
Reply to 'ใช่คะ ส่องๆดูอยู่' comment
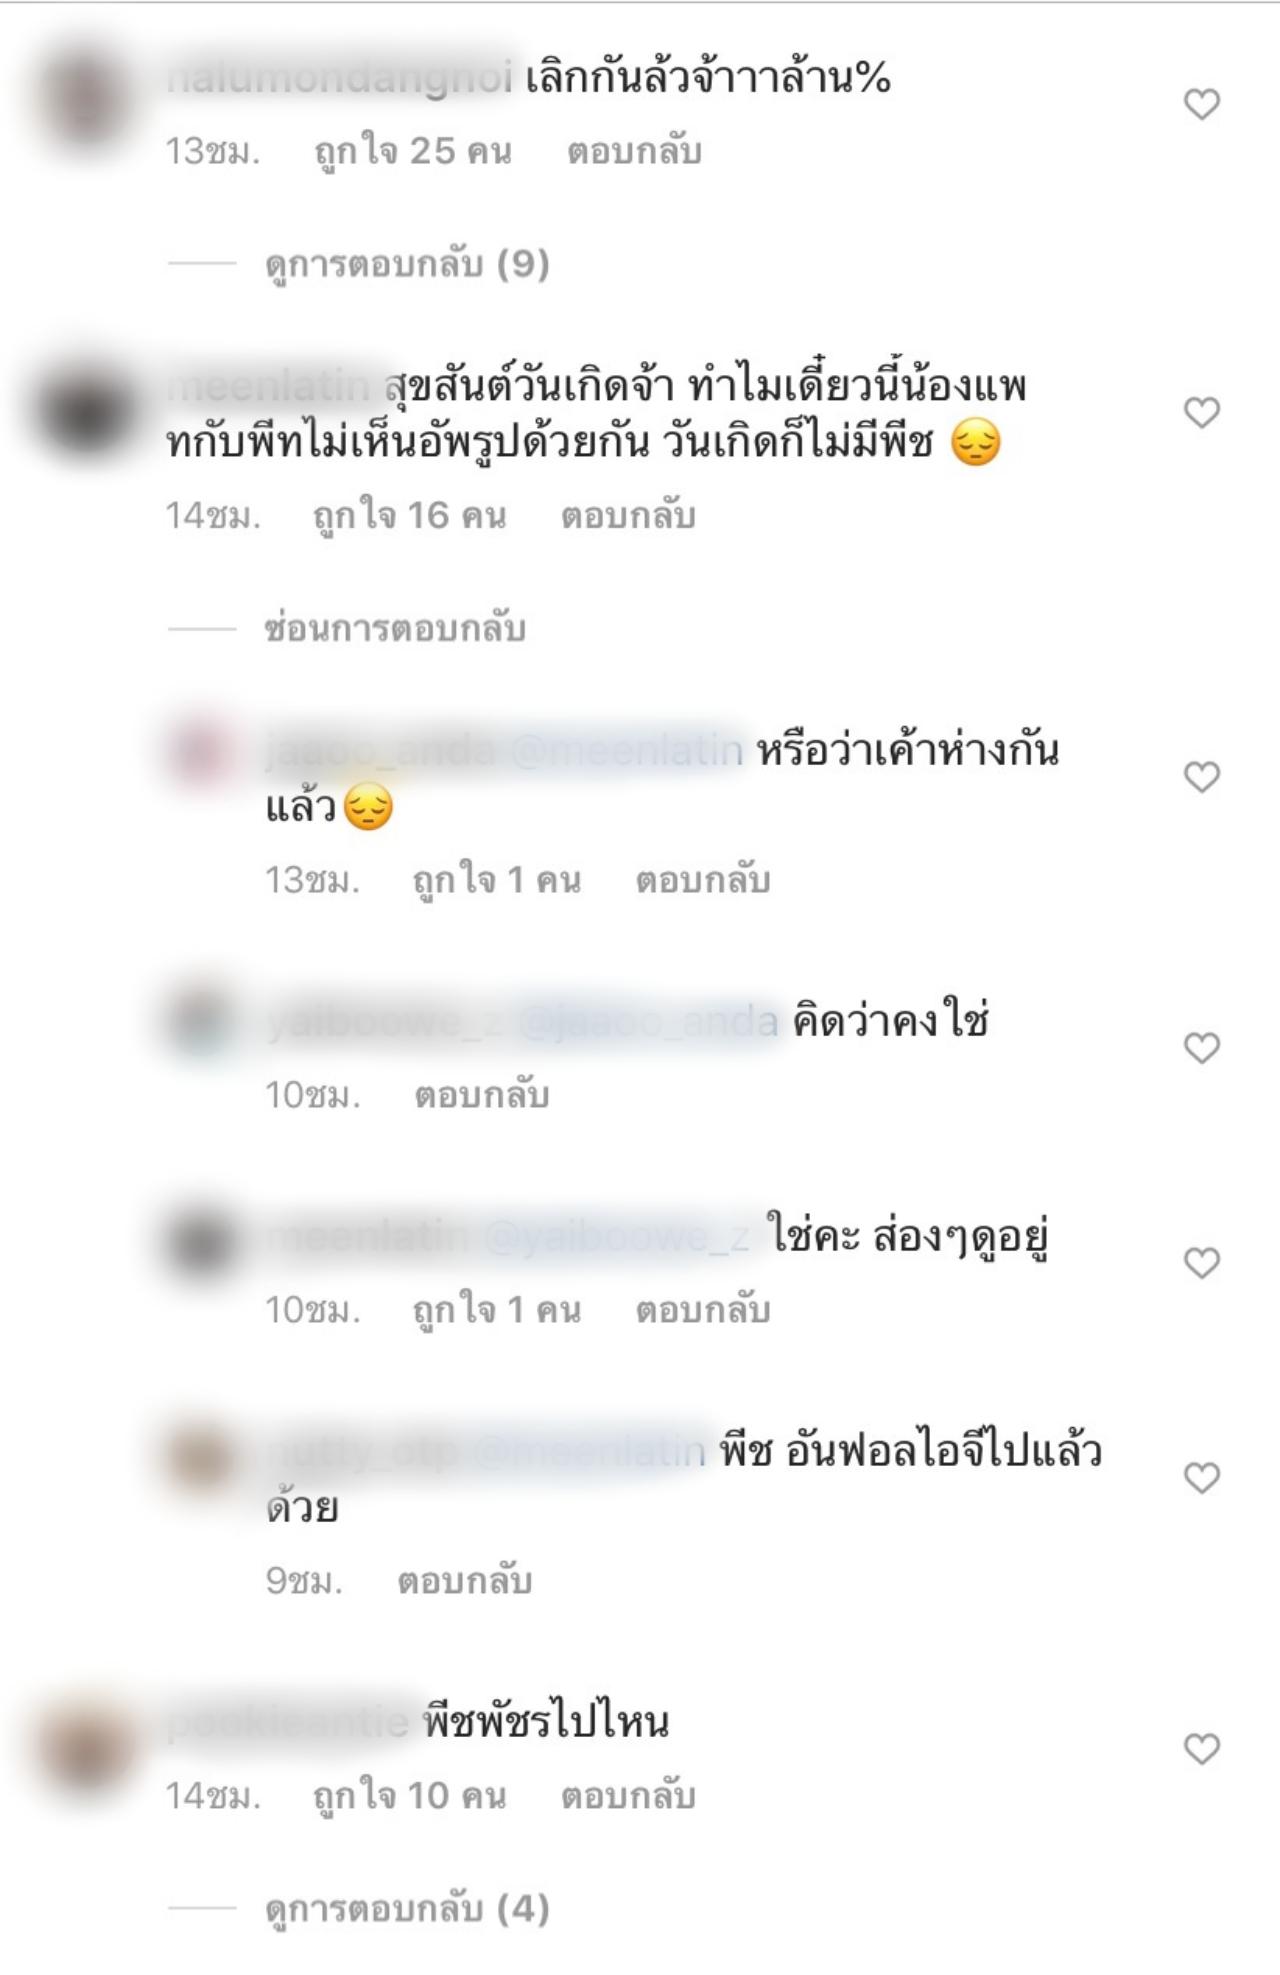703,1310
